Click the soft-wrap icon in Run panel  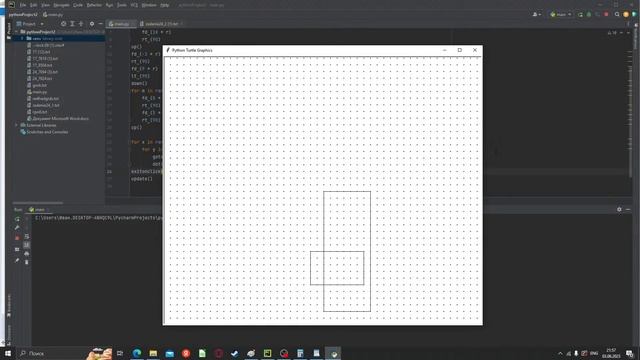(27, 236)
